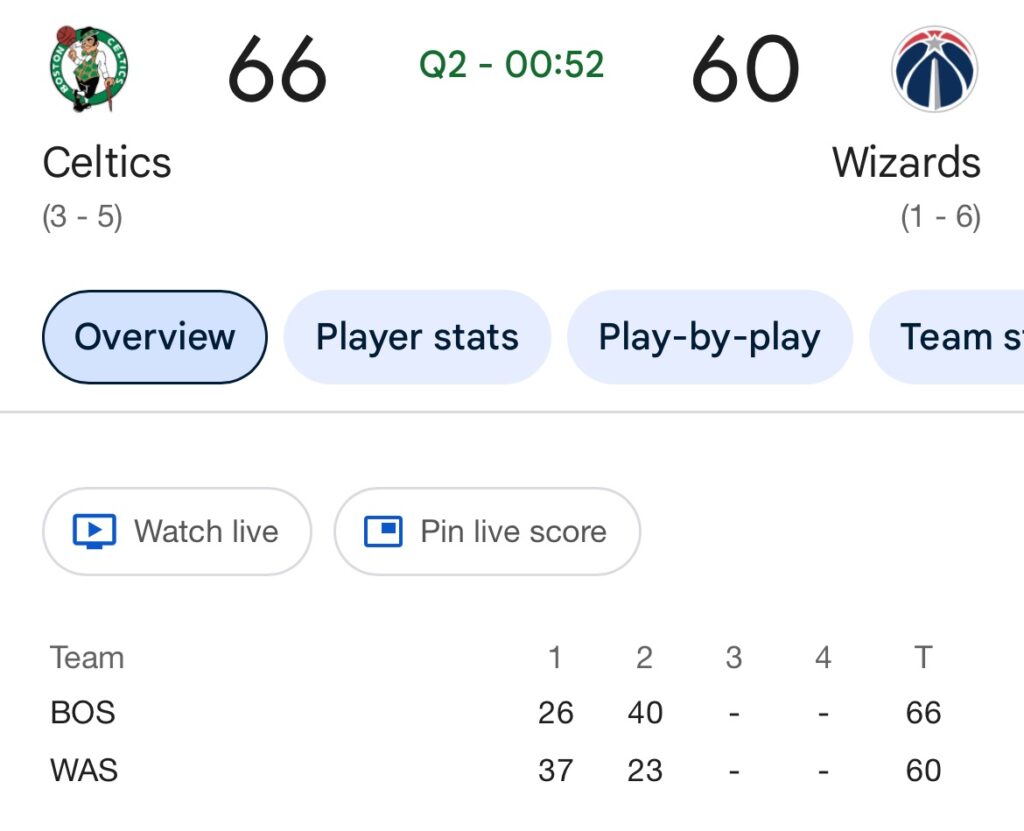Open the Player stats tab
The image size is (1024, 831).
tap(417, 337)
